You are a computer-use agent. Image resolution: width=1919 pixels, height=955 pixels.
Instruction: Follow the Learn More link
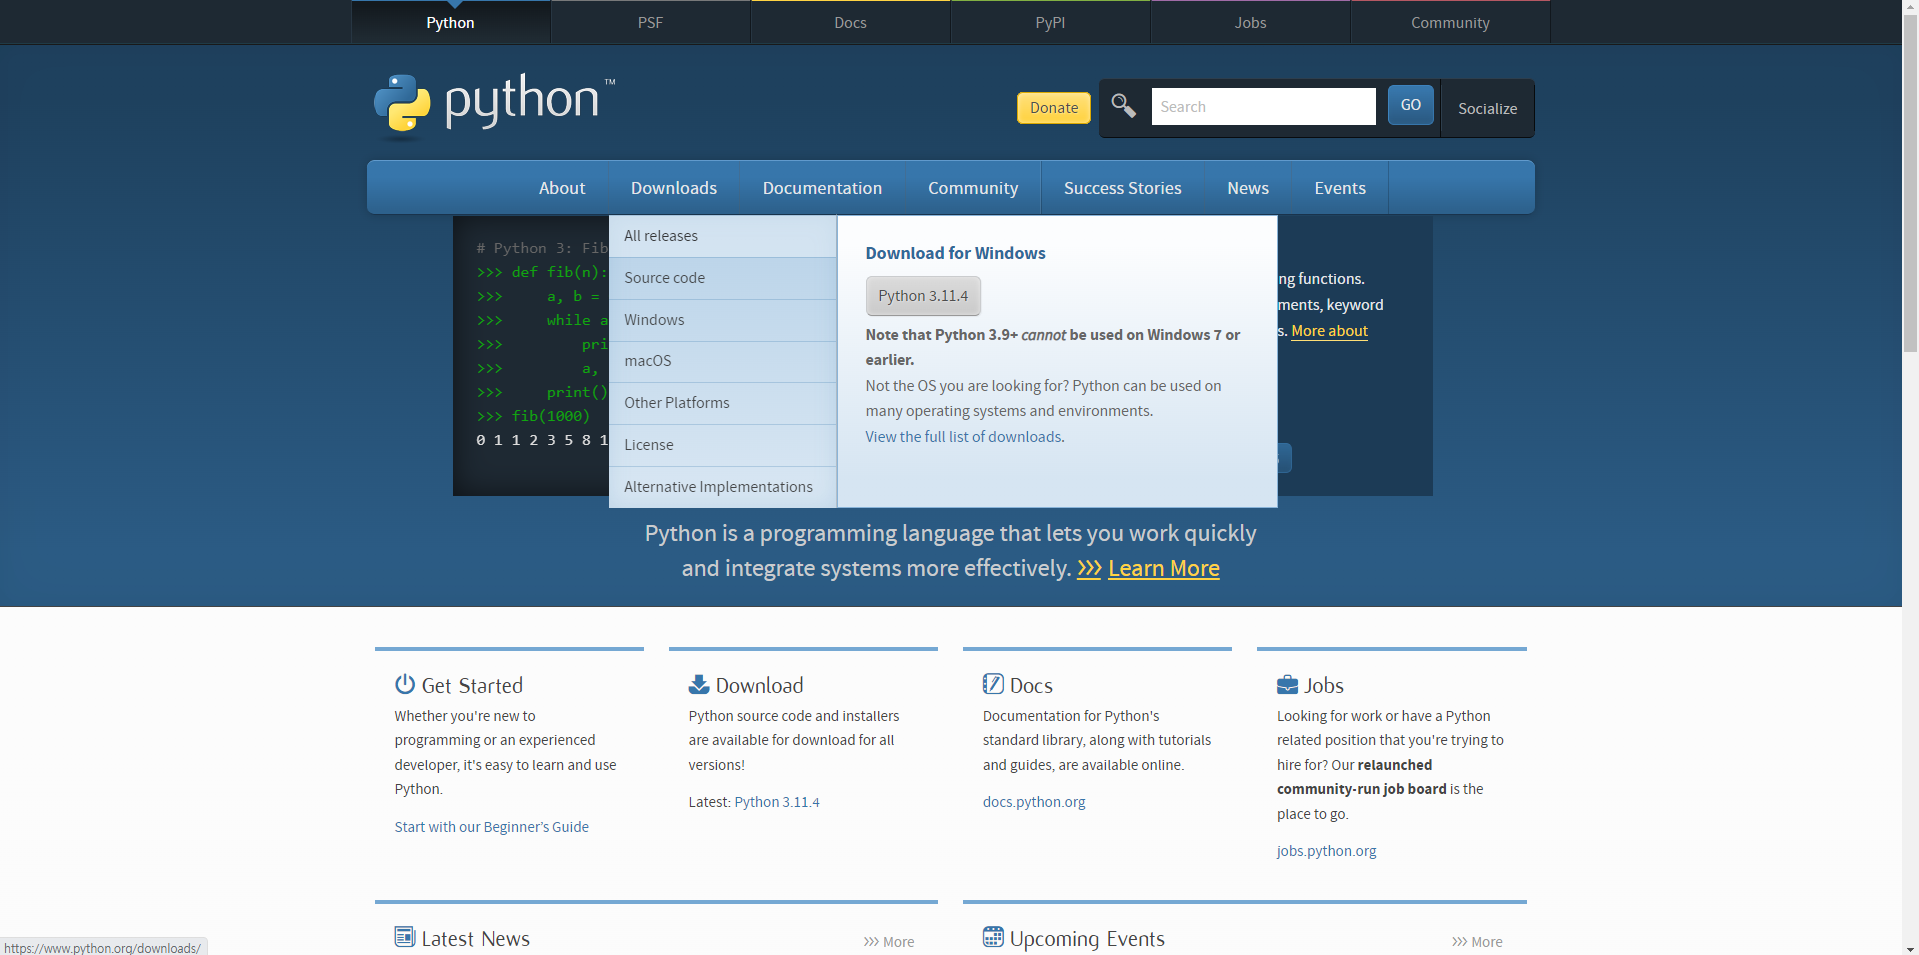[1163, 568]
